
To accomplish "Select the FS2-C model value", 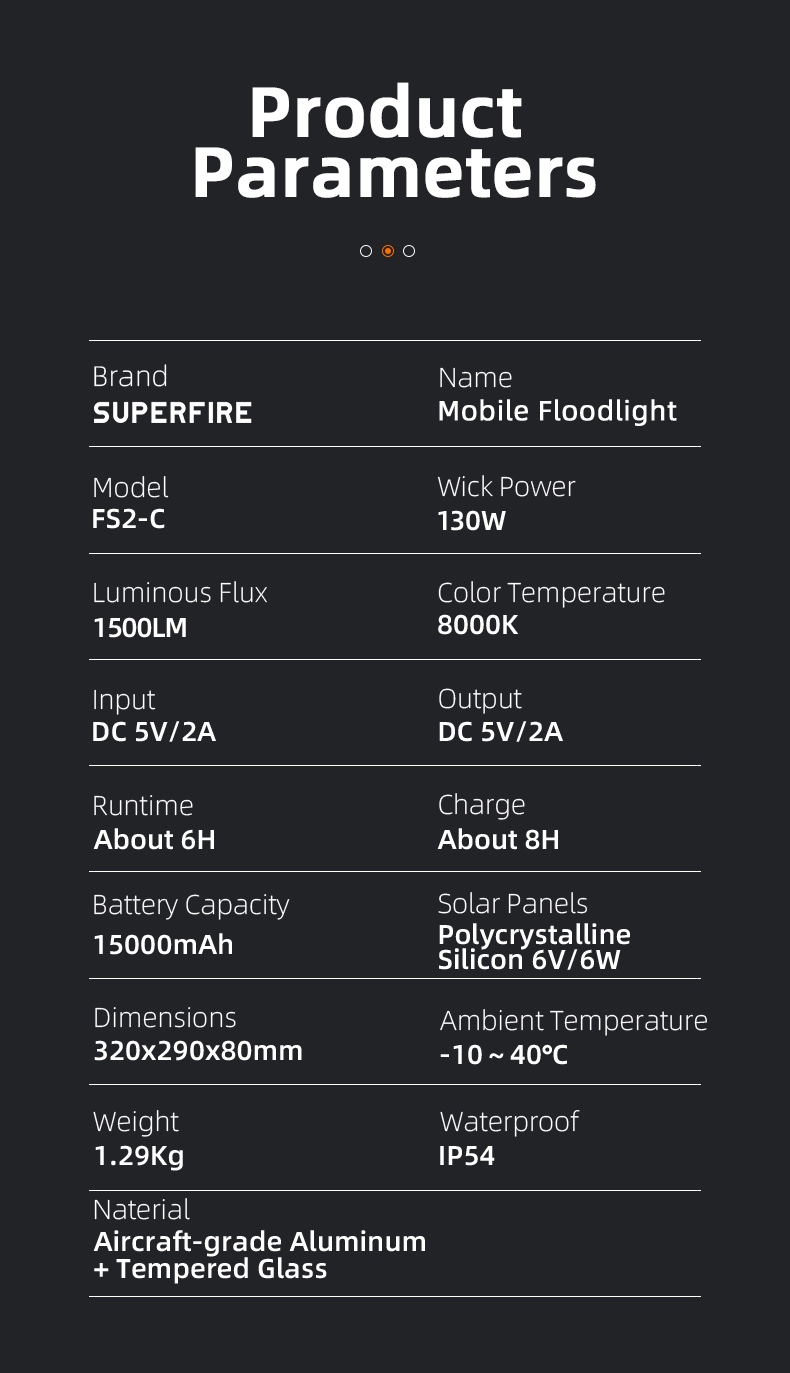I will coord(128,520).
